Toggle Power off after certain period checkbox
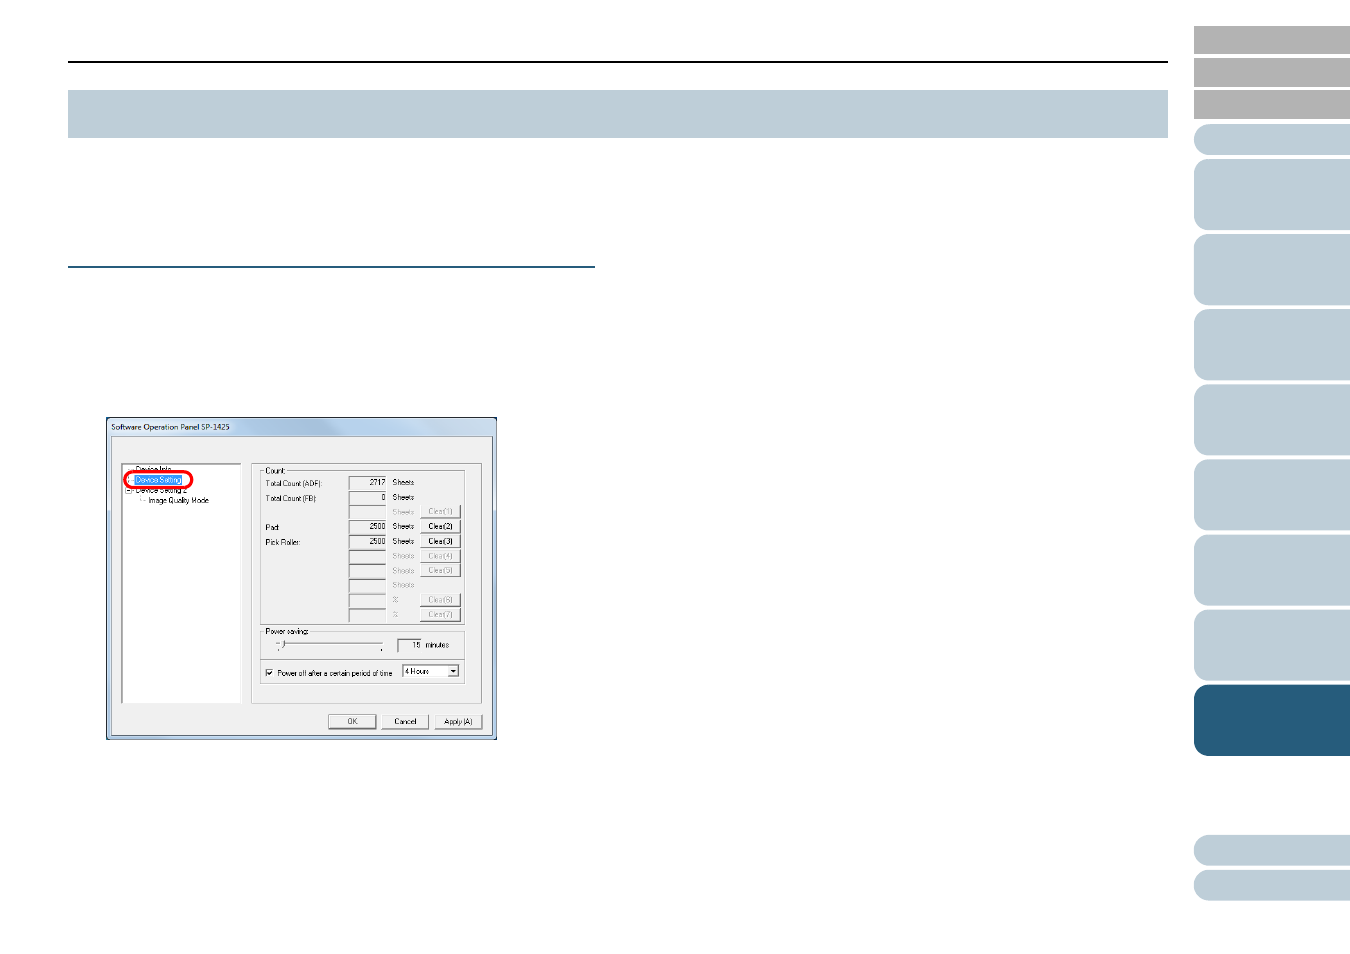 269,673
